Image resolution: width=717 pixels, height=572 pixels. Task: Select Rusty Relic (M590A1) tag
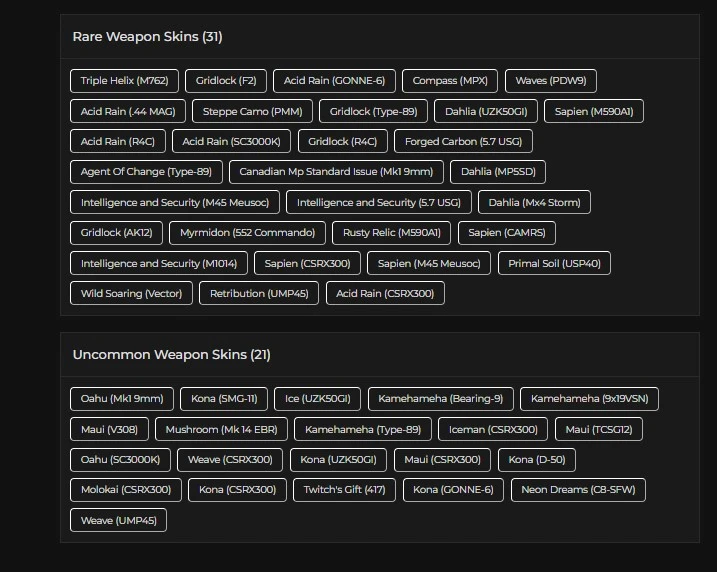tap(391, 233)
